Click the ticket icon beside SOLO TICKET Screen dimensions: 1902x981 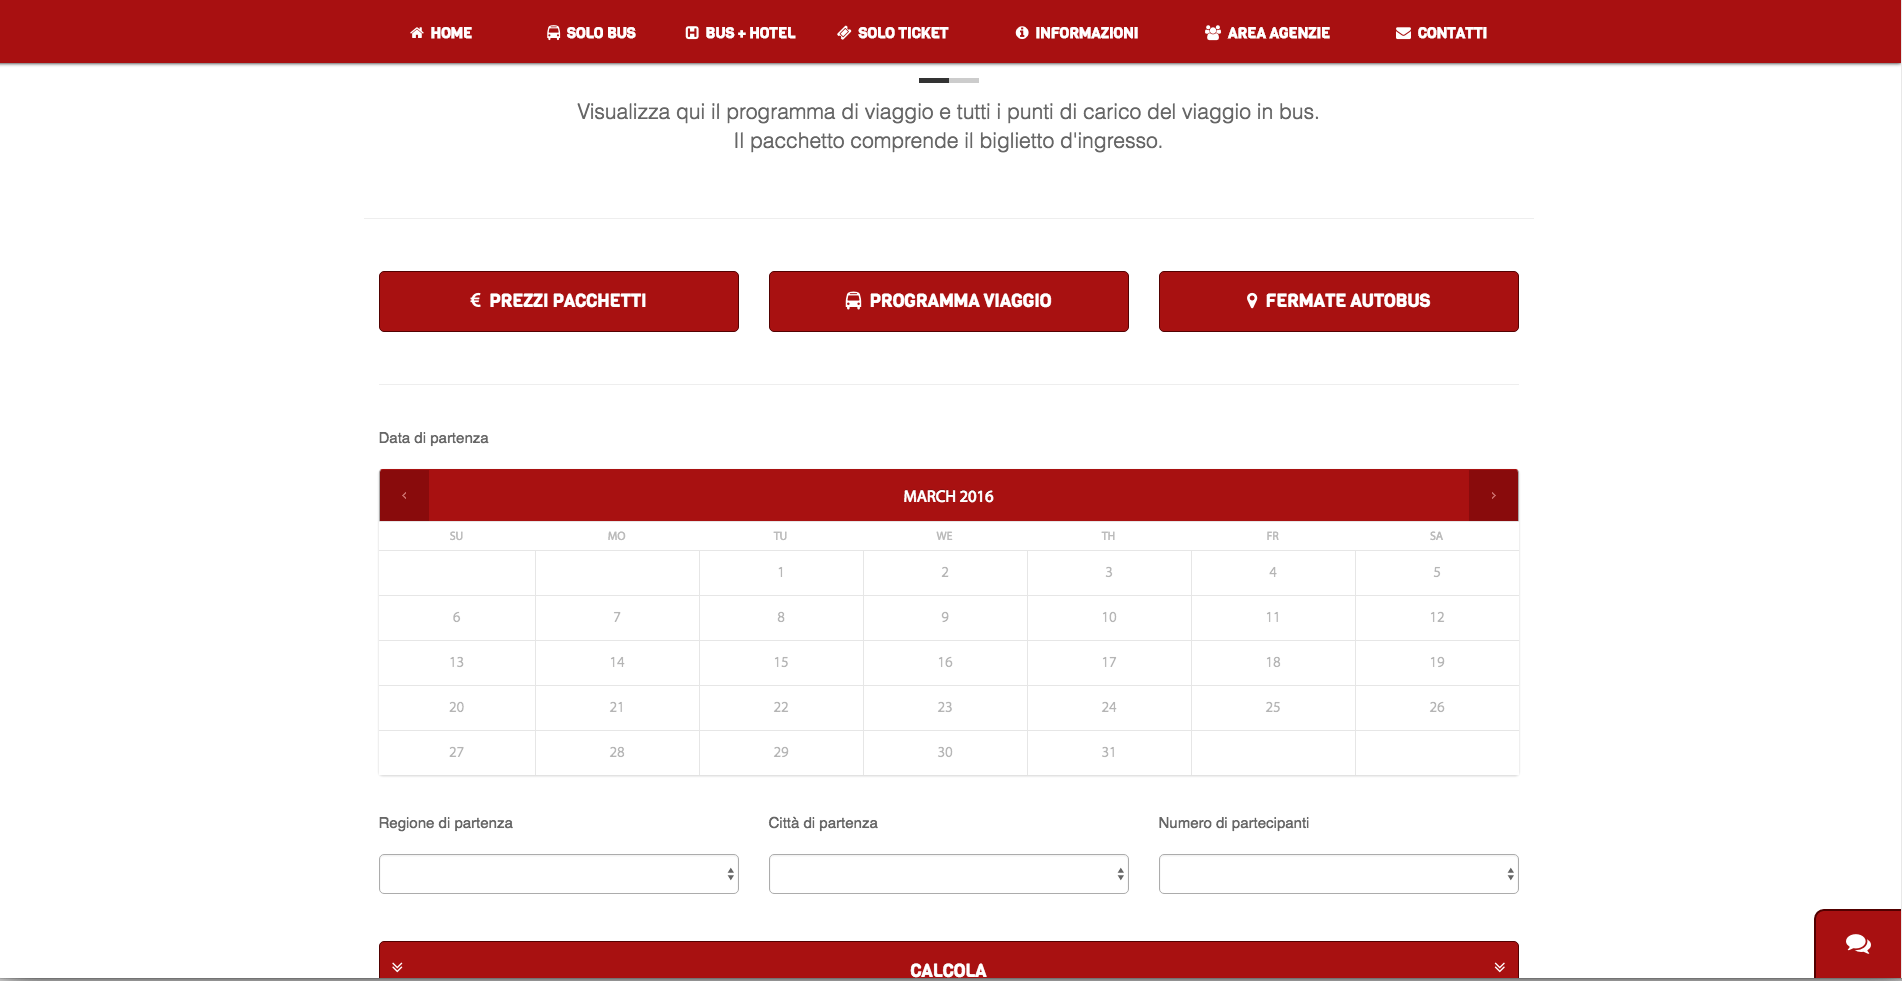pos(844,33)
